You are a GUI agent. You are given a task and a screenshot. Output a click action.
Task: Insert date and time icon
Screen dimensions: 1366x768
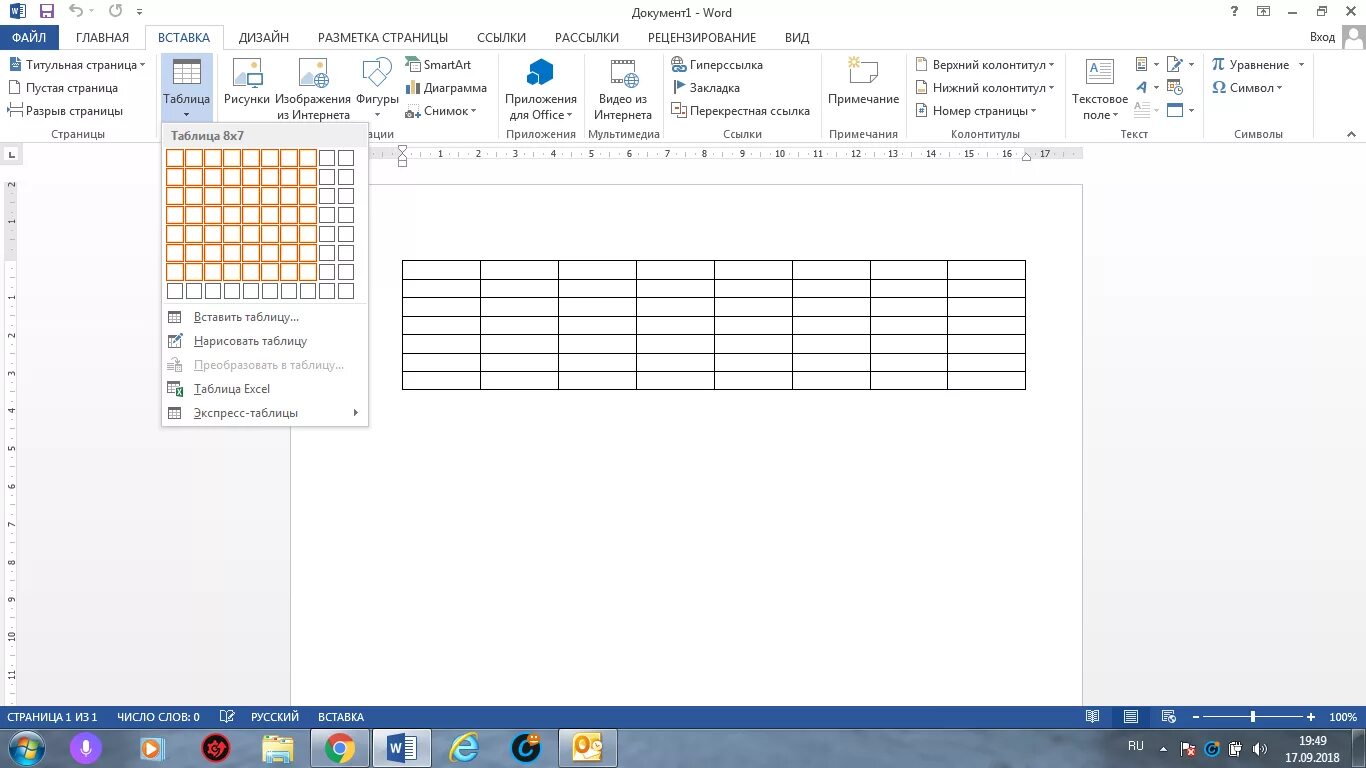coord(1175,87)
